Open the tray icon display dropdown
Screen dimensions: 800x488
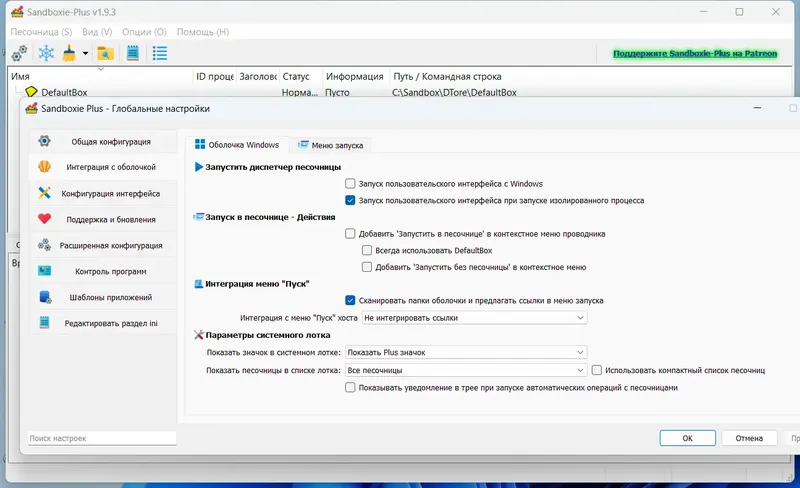(x=466, y=352)
